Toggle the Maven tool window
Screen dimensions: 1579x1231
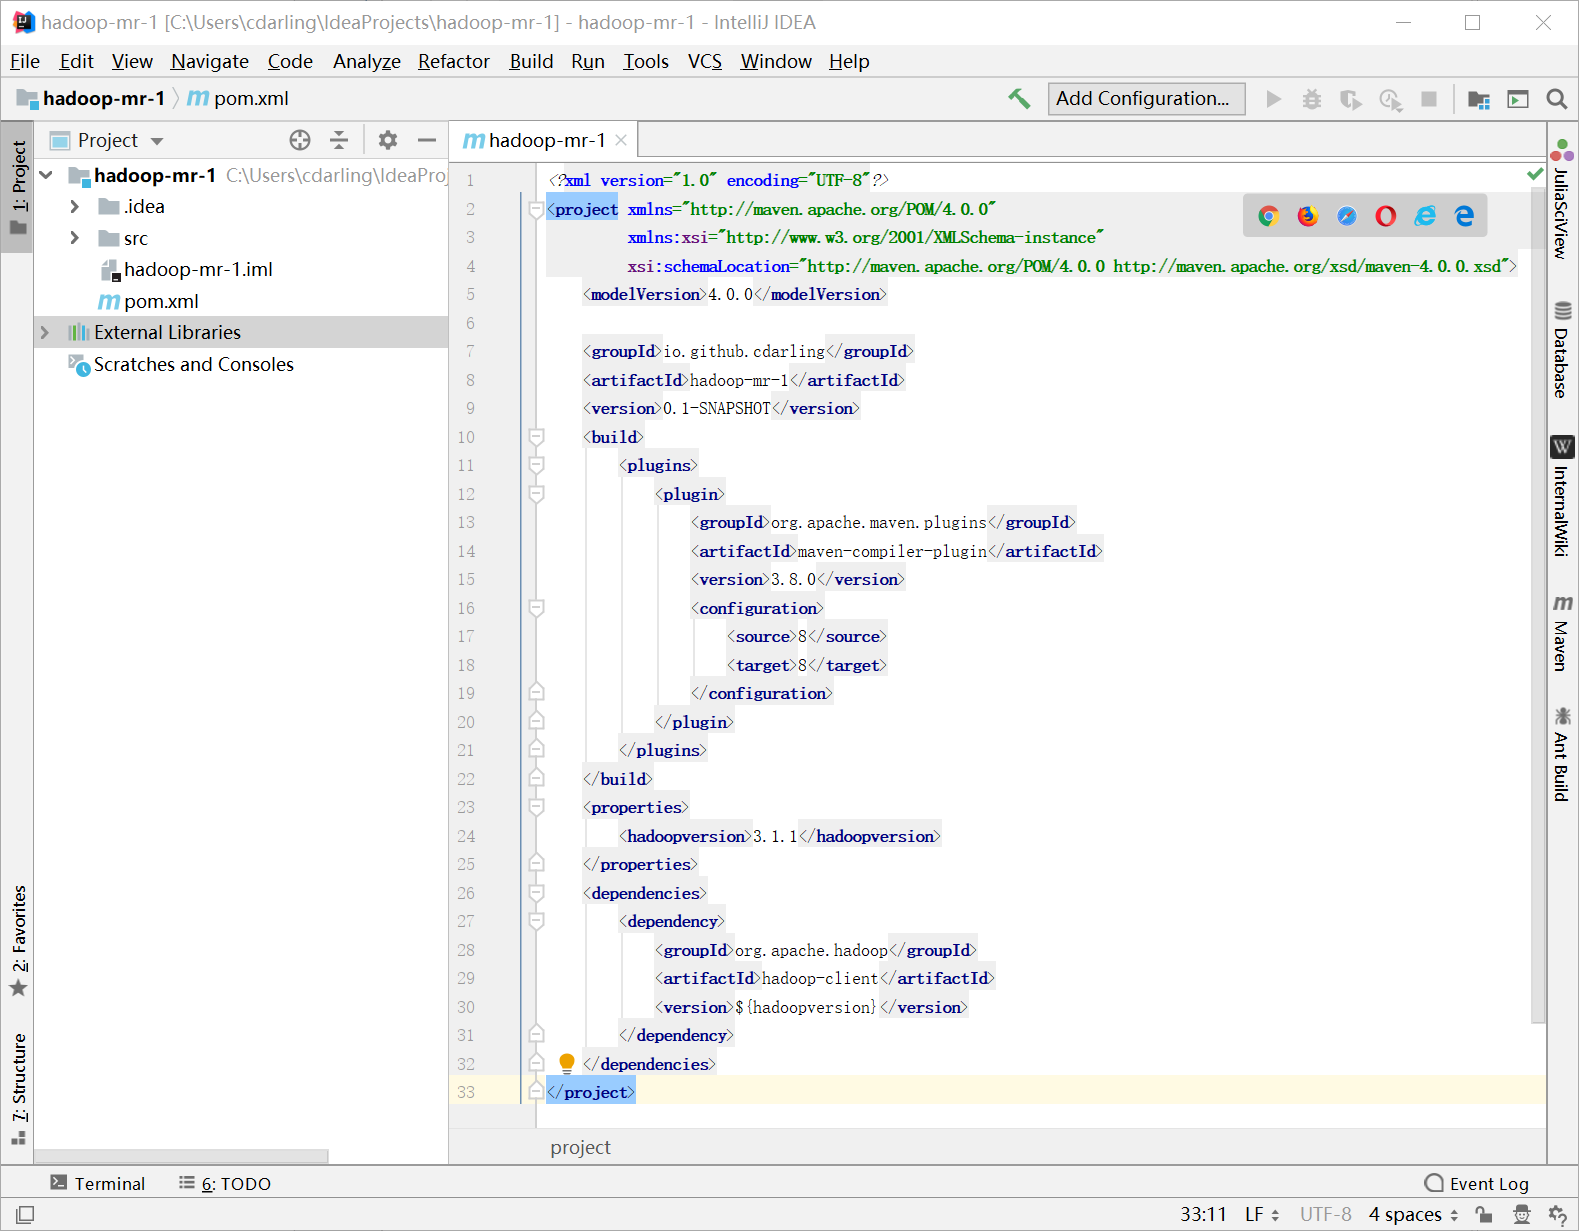click(1562, 633)
